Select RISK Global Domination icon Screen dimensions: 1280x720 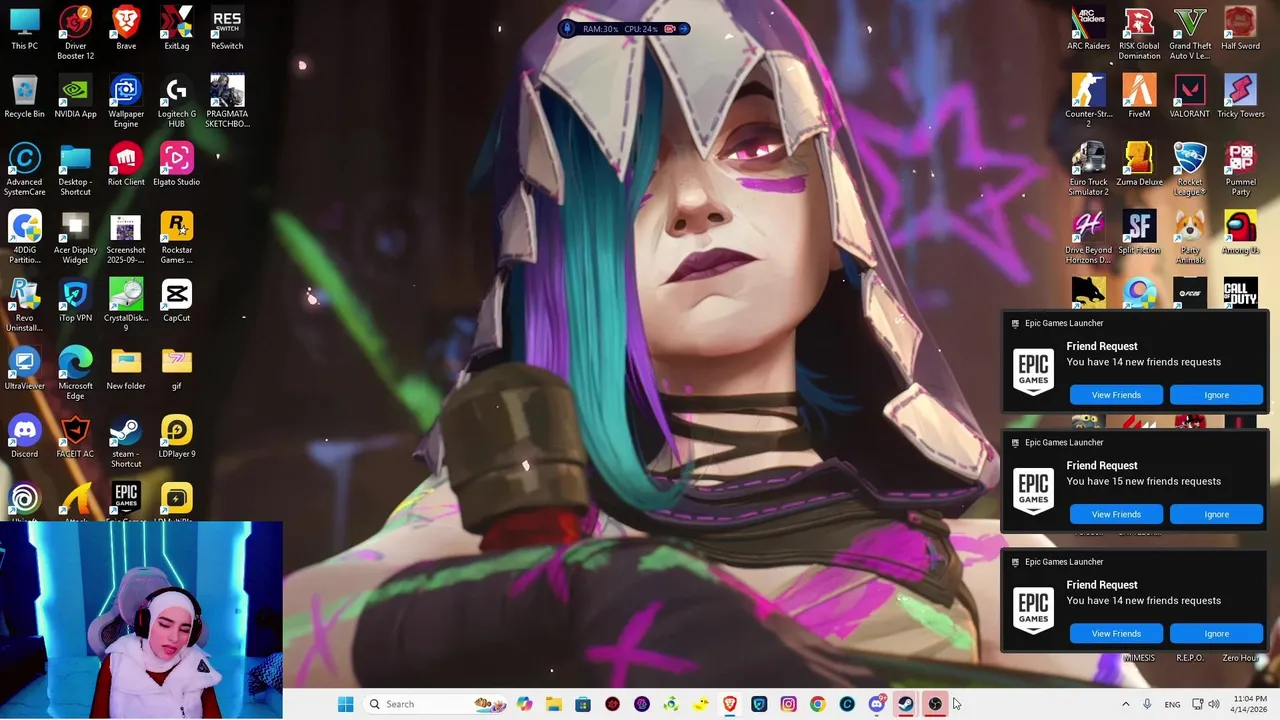pos(1139,33)
